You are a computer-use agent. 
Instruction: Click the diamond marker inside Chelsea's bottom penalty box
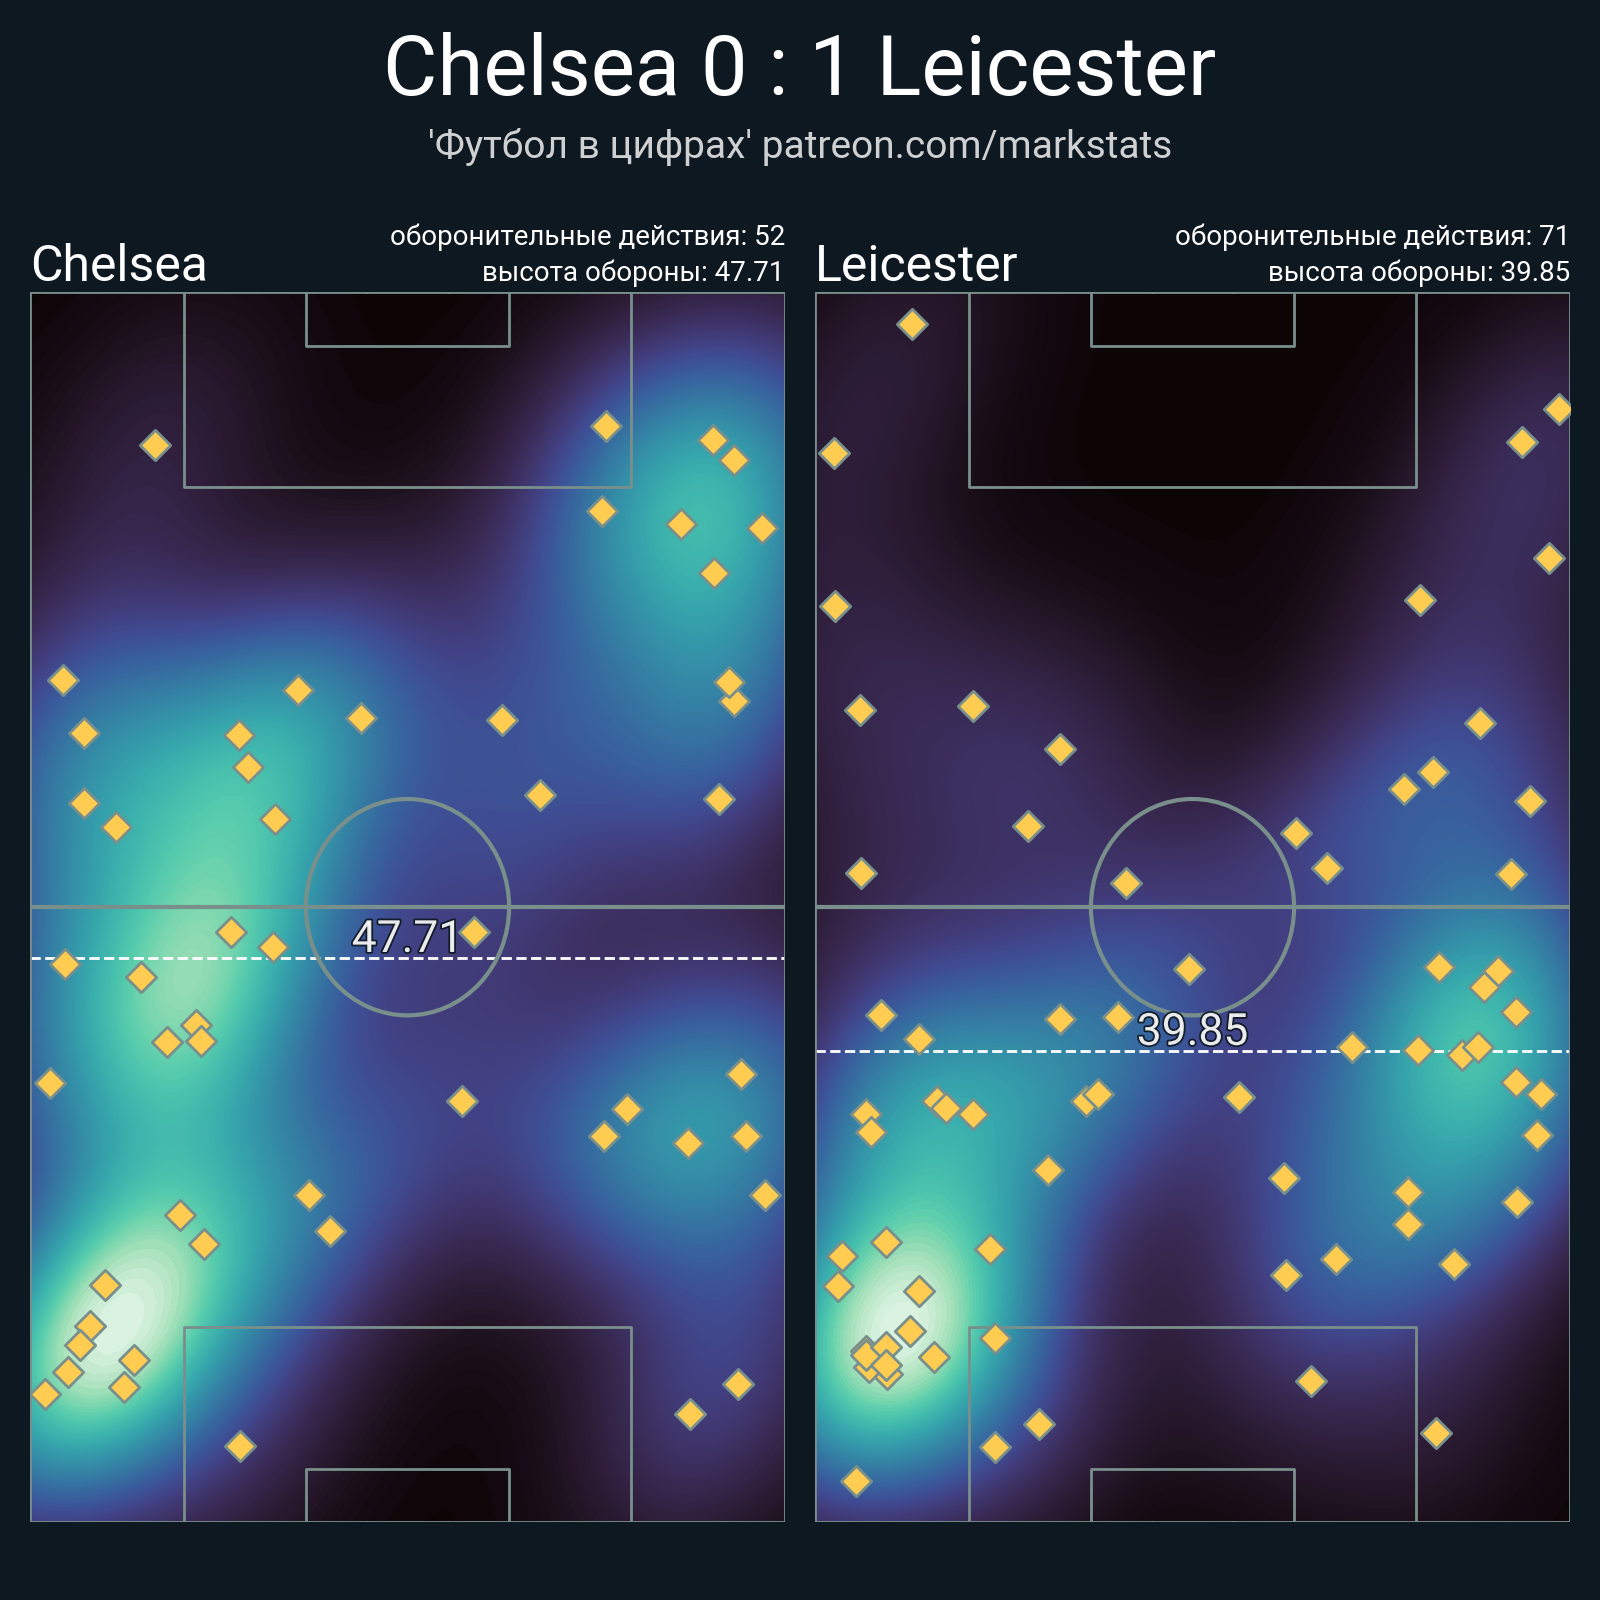[x=240, y=1446]
